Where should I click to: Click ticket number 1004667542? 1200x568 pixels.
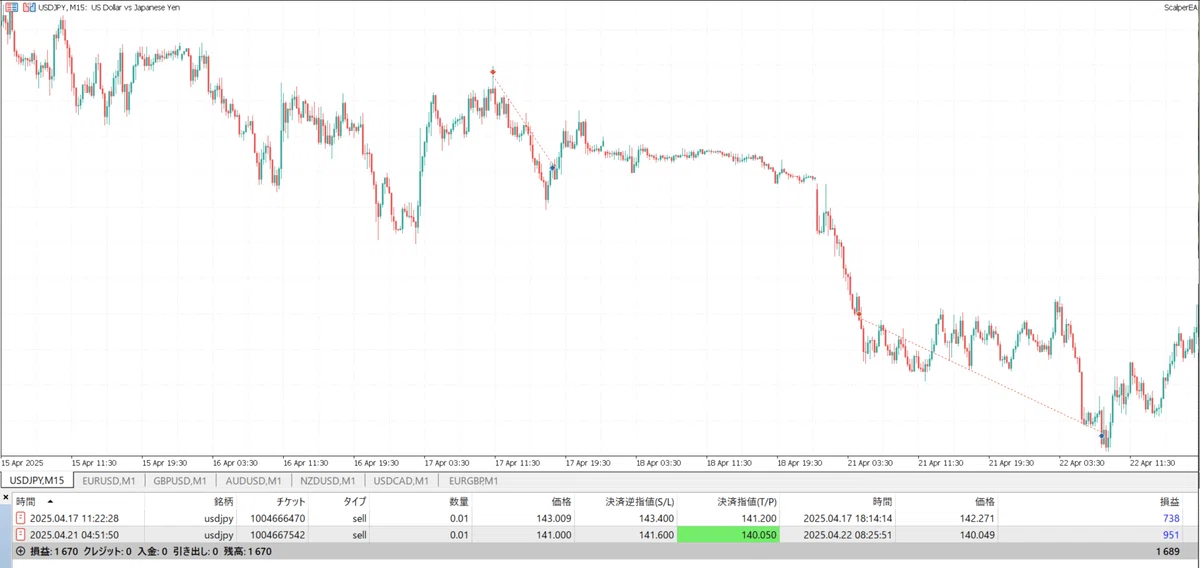(280, 535)
